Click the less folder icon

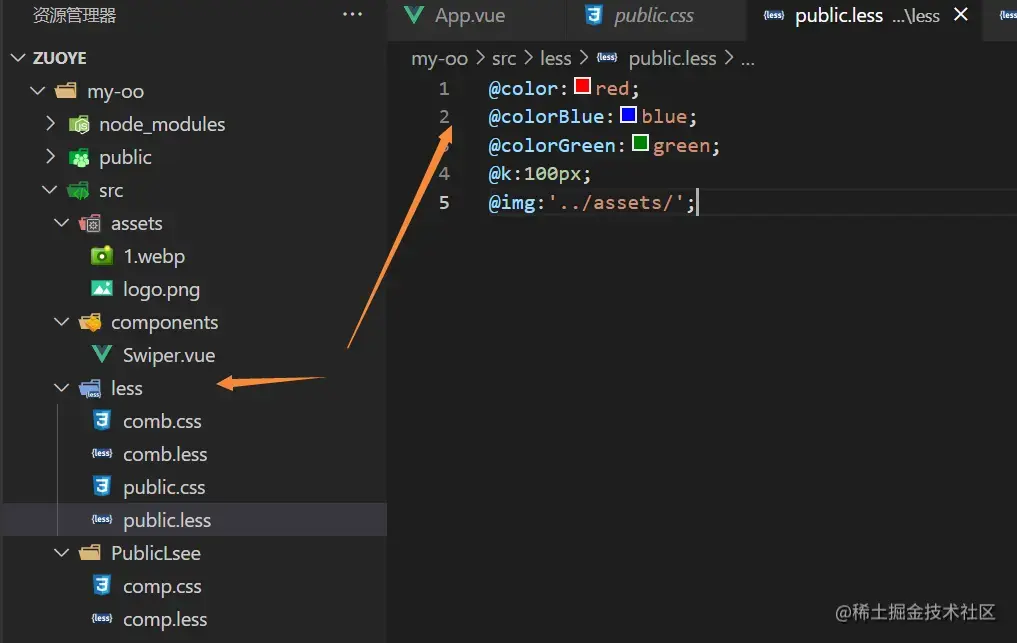pyautogui.click(x=90, y=388)
